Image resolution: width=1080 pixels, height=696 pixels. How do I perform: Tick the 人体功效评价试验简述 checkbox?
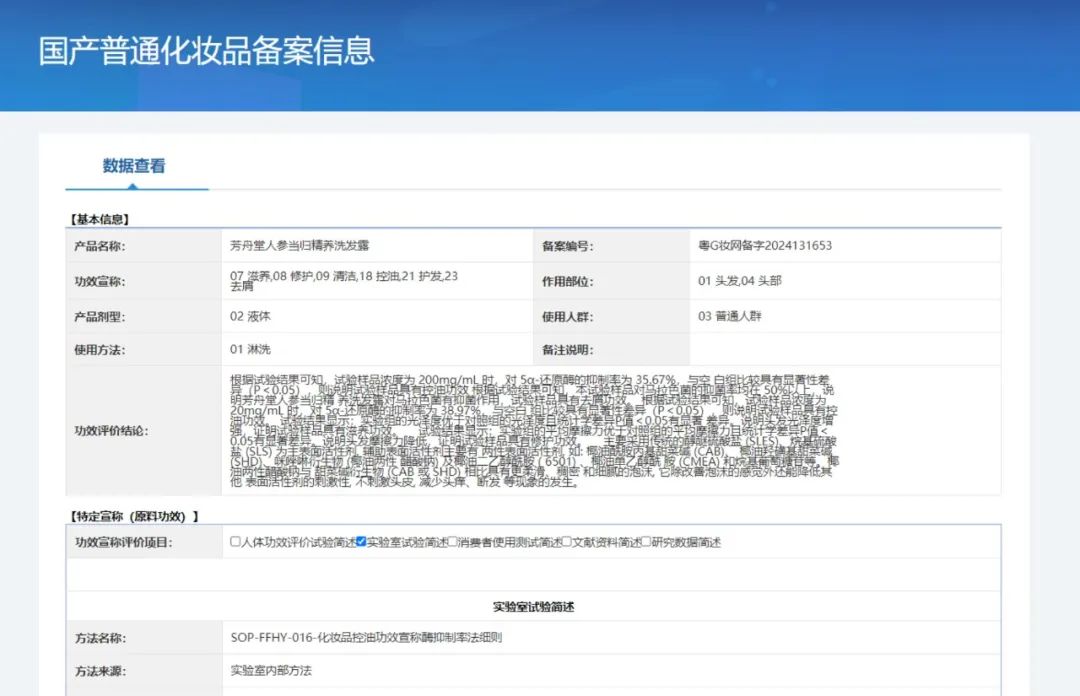click(x=235, y=542)
